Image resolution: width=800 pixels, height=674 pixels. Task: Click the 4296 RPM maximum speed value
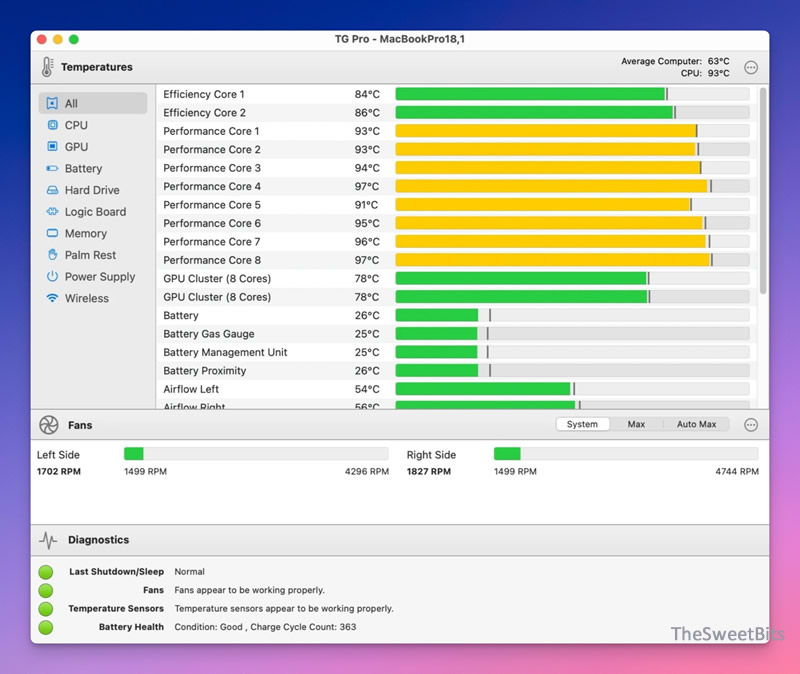coord(367,471)
